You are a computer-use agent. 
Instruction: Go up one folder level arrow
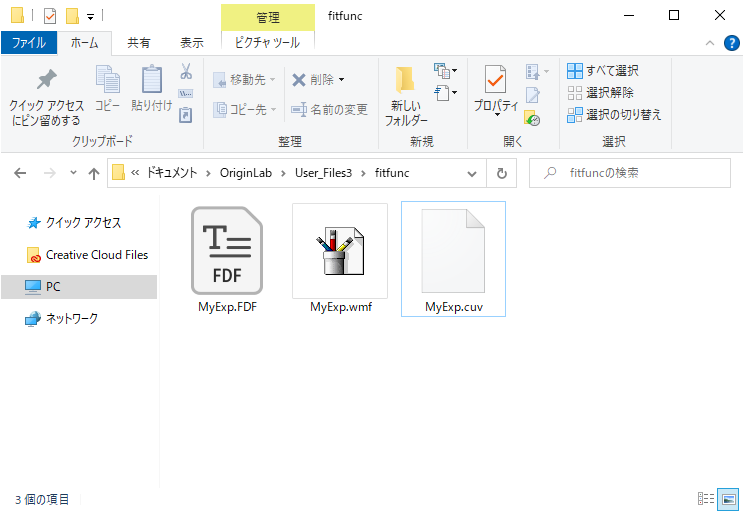(94, 174)
